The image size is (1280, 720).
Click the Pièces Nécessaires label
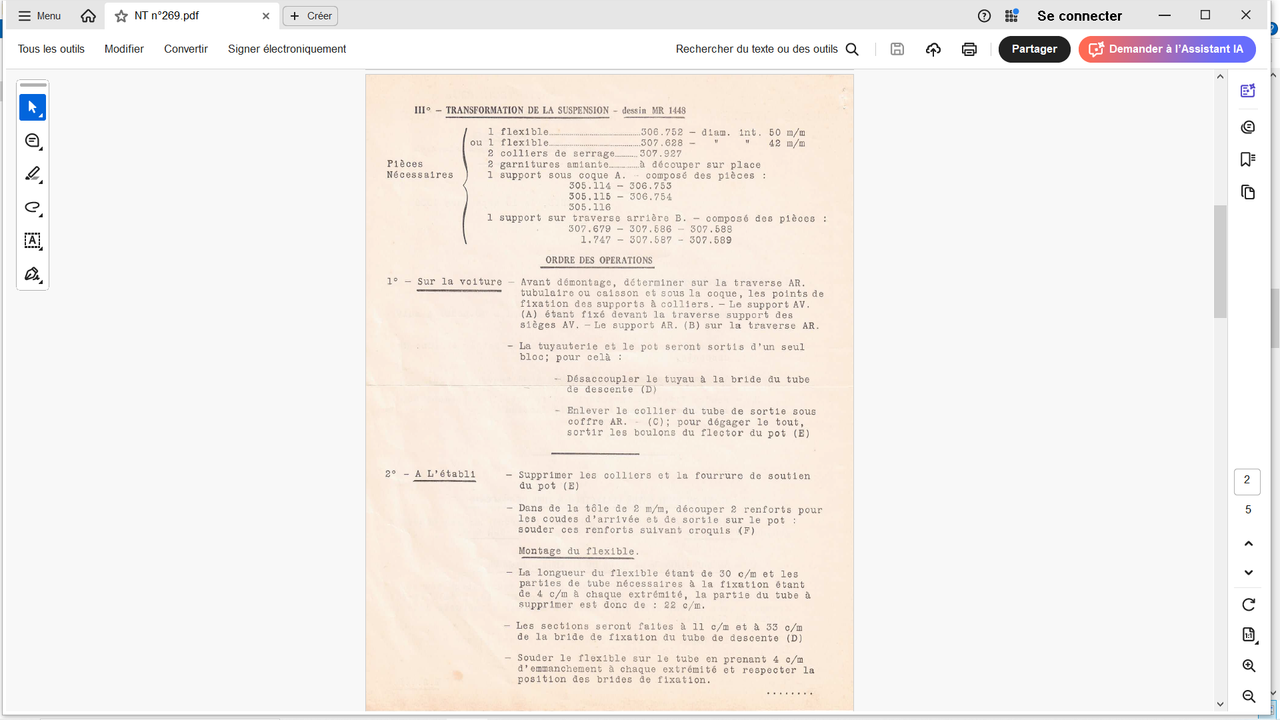tap(419, 169)
